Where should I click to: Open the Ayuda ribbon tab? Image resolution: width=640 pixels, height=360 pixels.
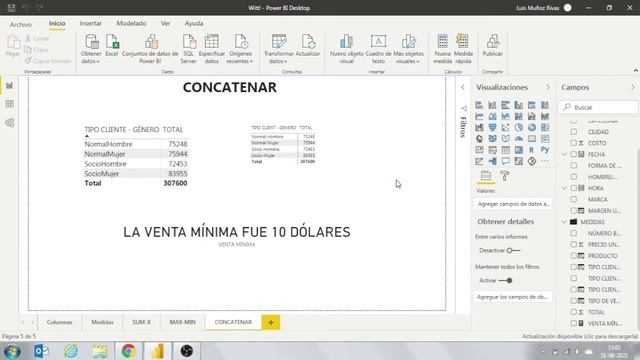pyautogui.click(x=194, y=24)
